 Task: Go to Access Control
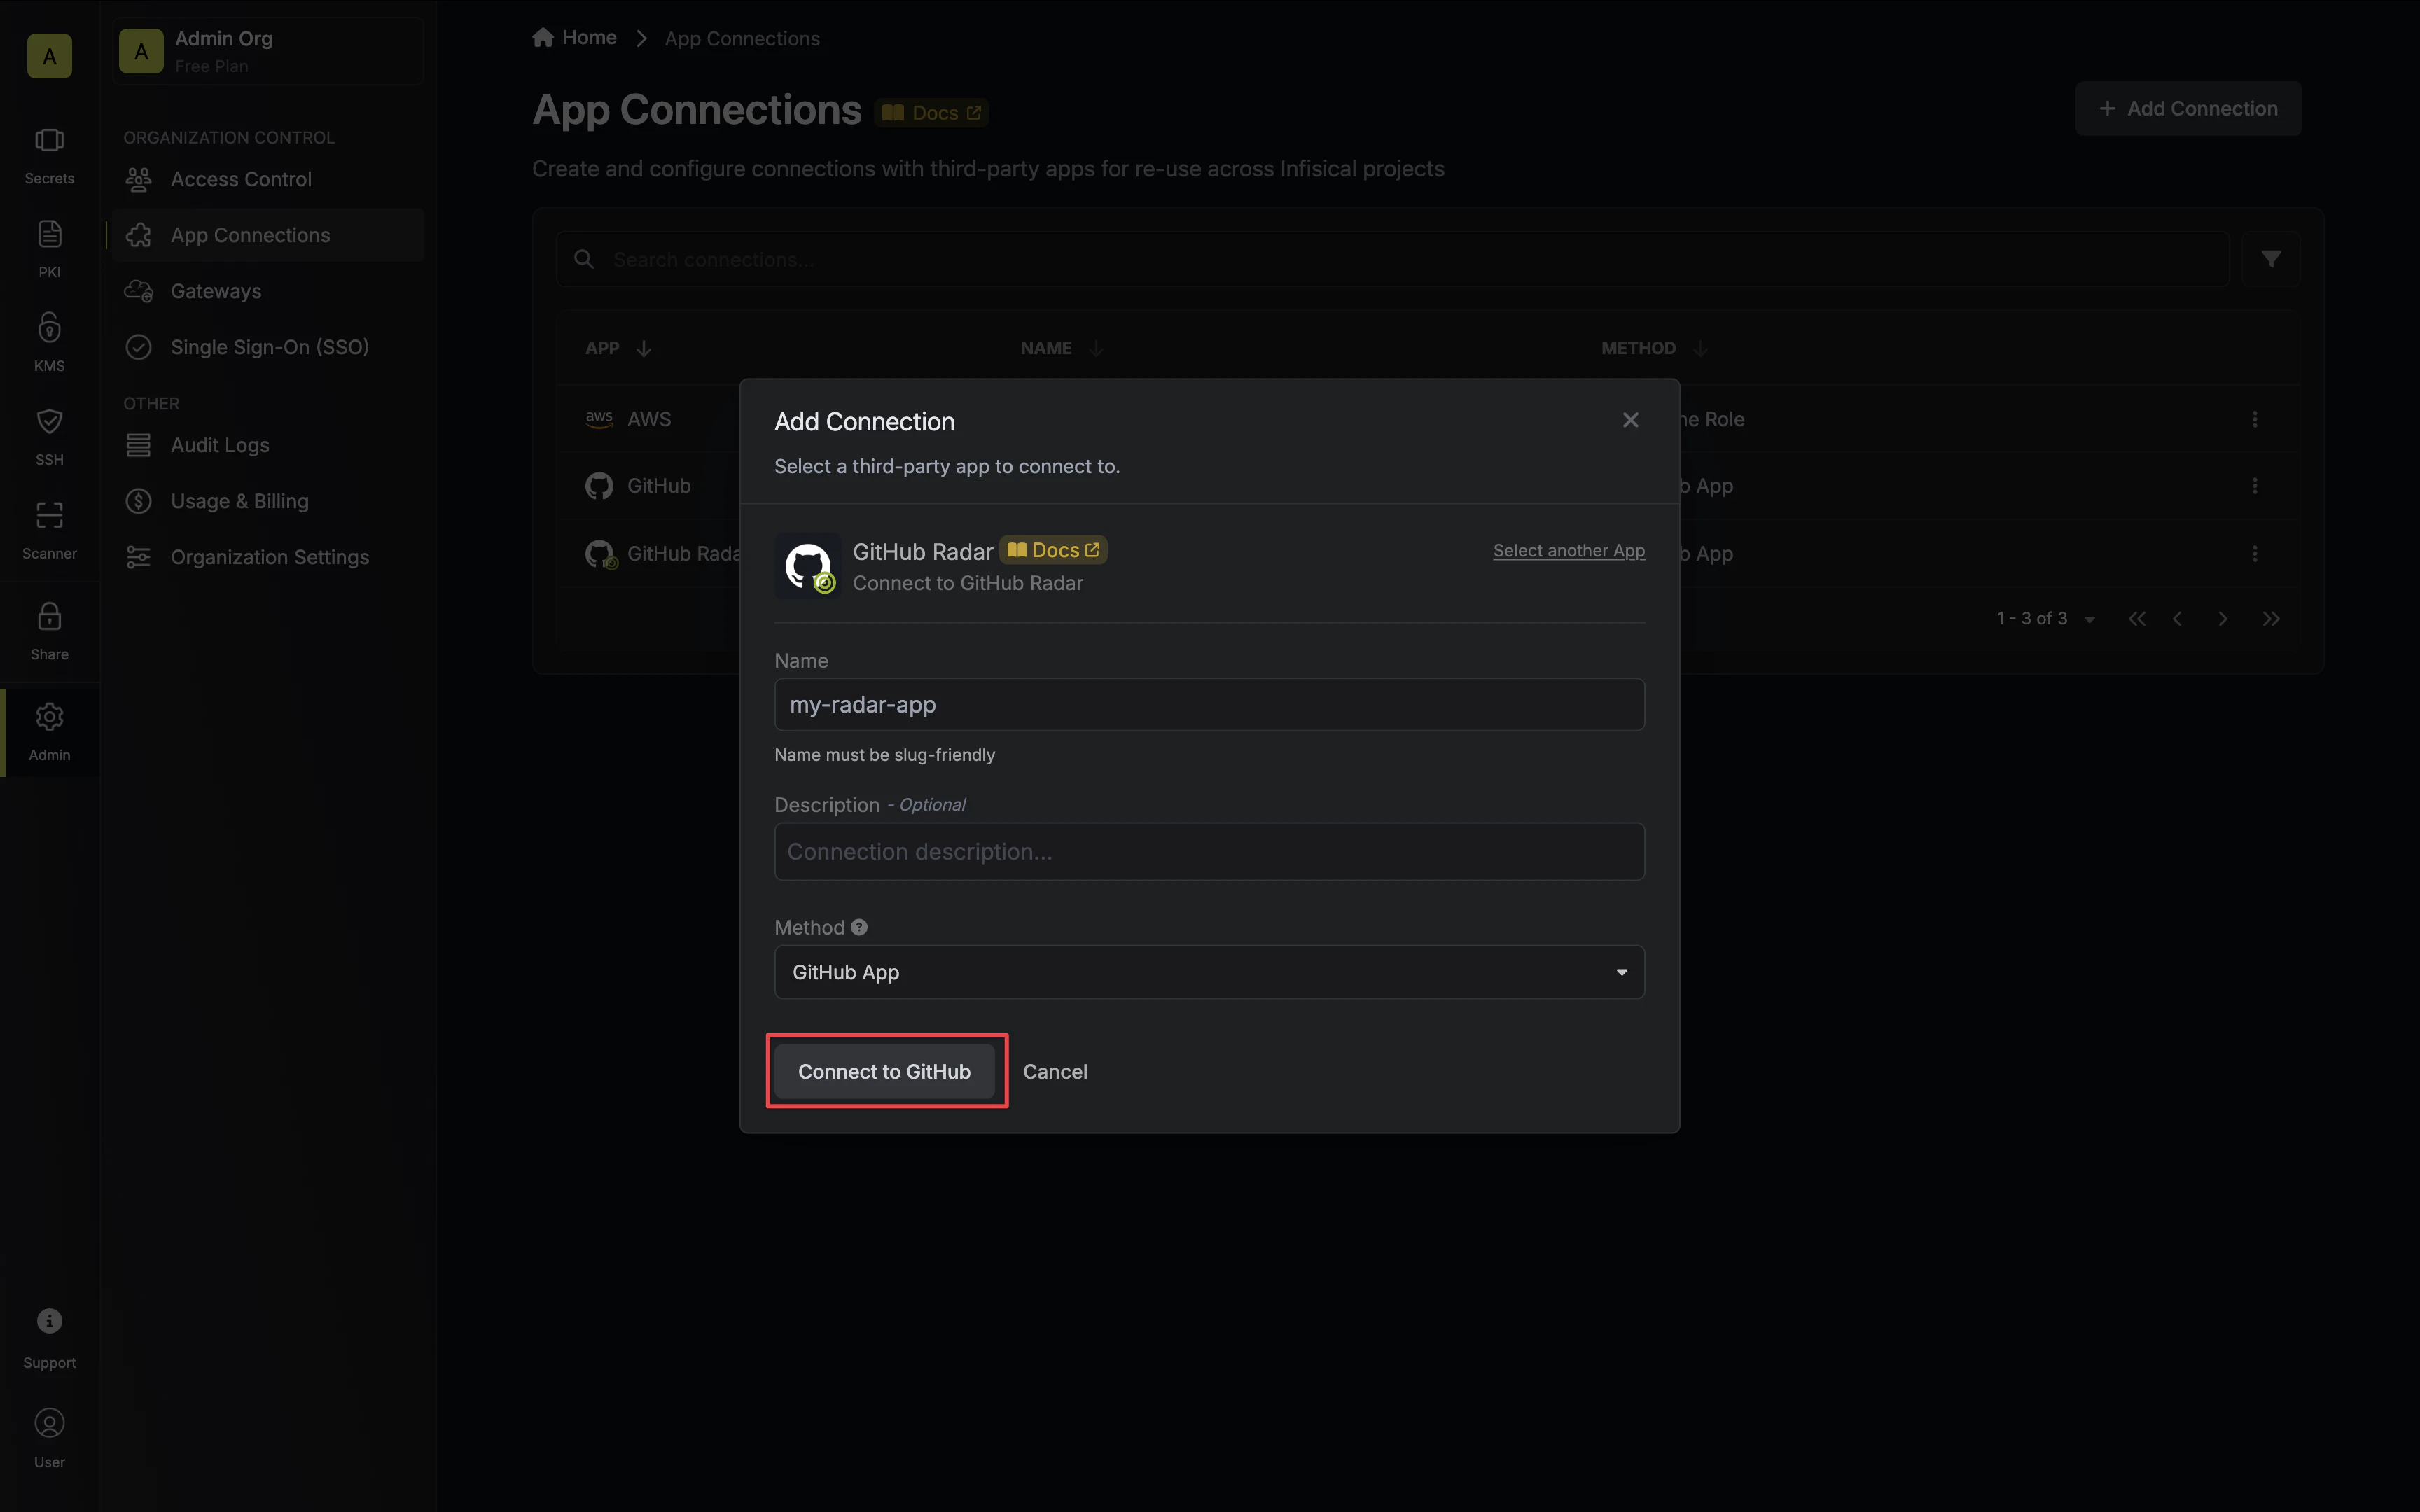tap(268, 179)
